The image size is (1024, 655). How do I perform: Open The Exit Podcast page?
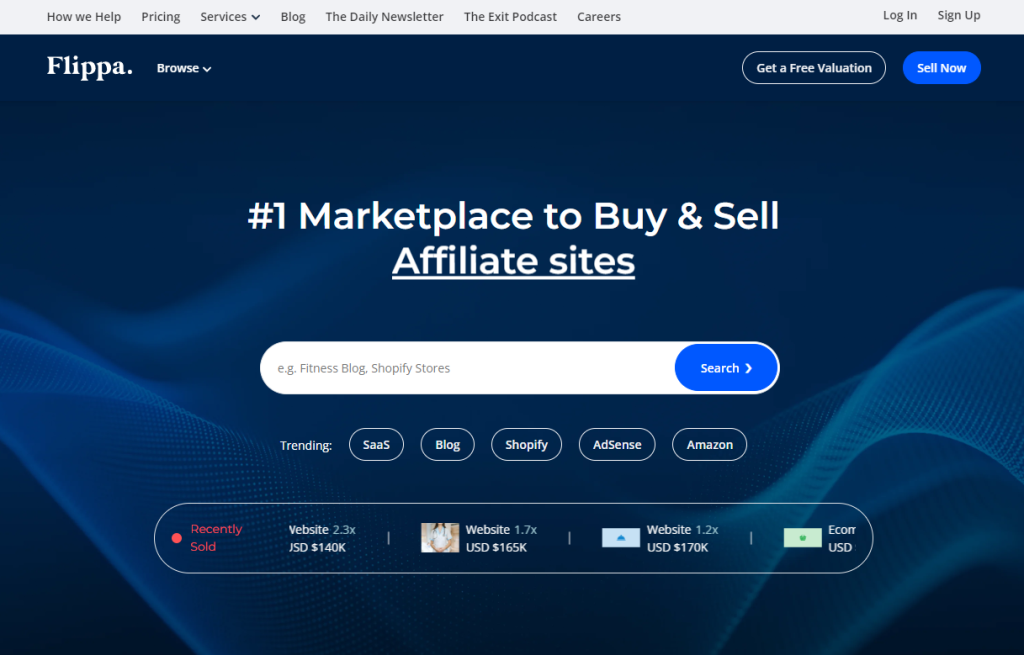pos(510,16)
